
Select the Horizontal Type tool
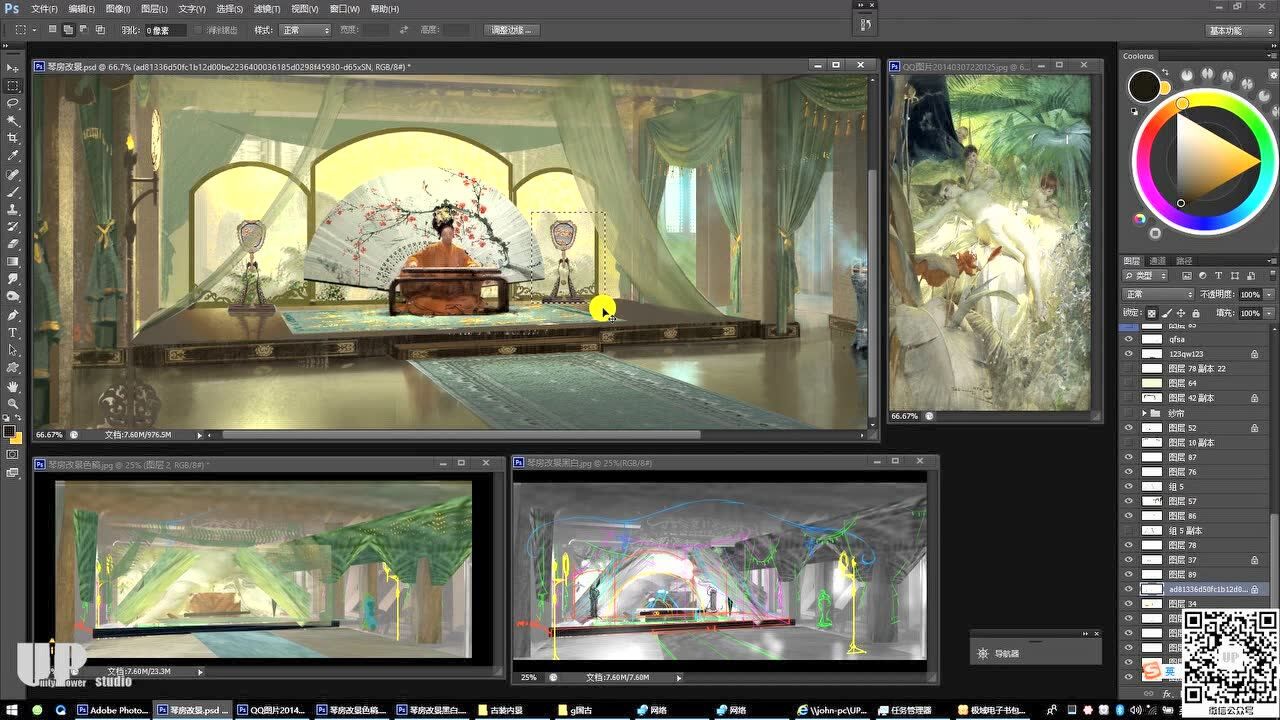point(13,333)
